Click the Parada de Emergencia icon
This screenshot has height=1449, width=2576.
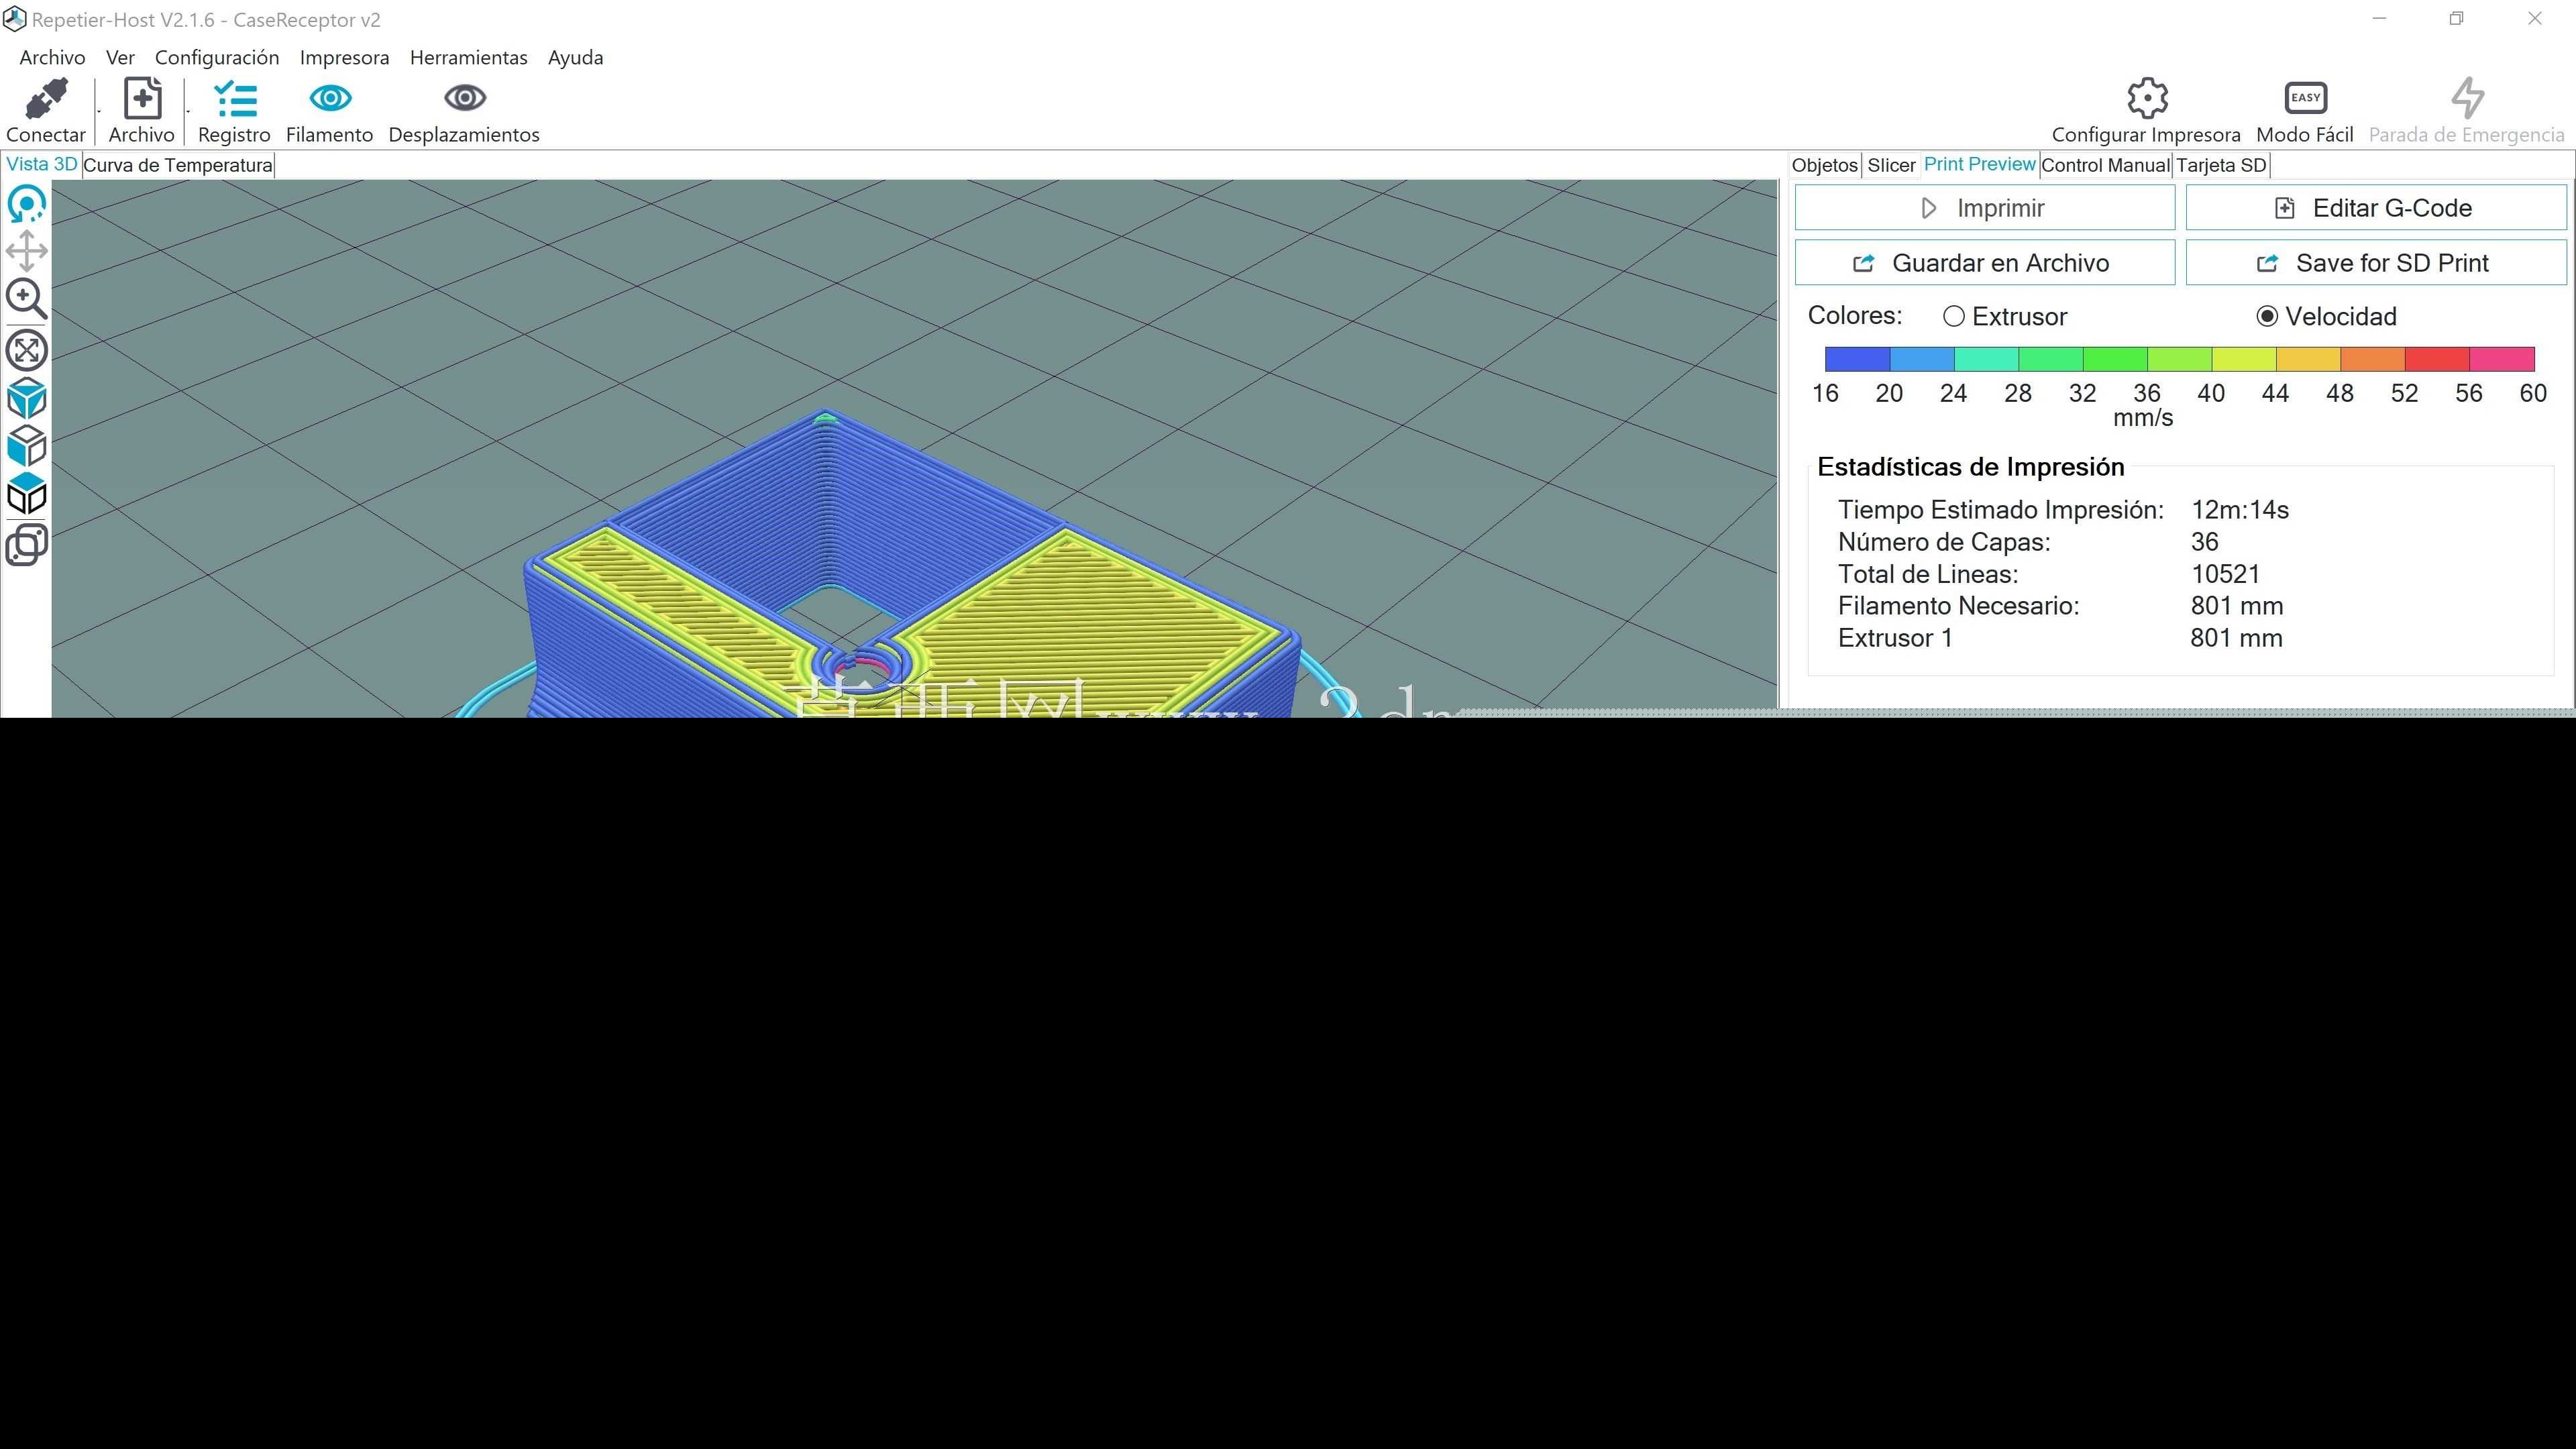[2467, 98]
